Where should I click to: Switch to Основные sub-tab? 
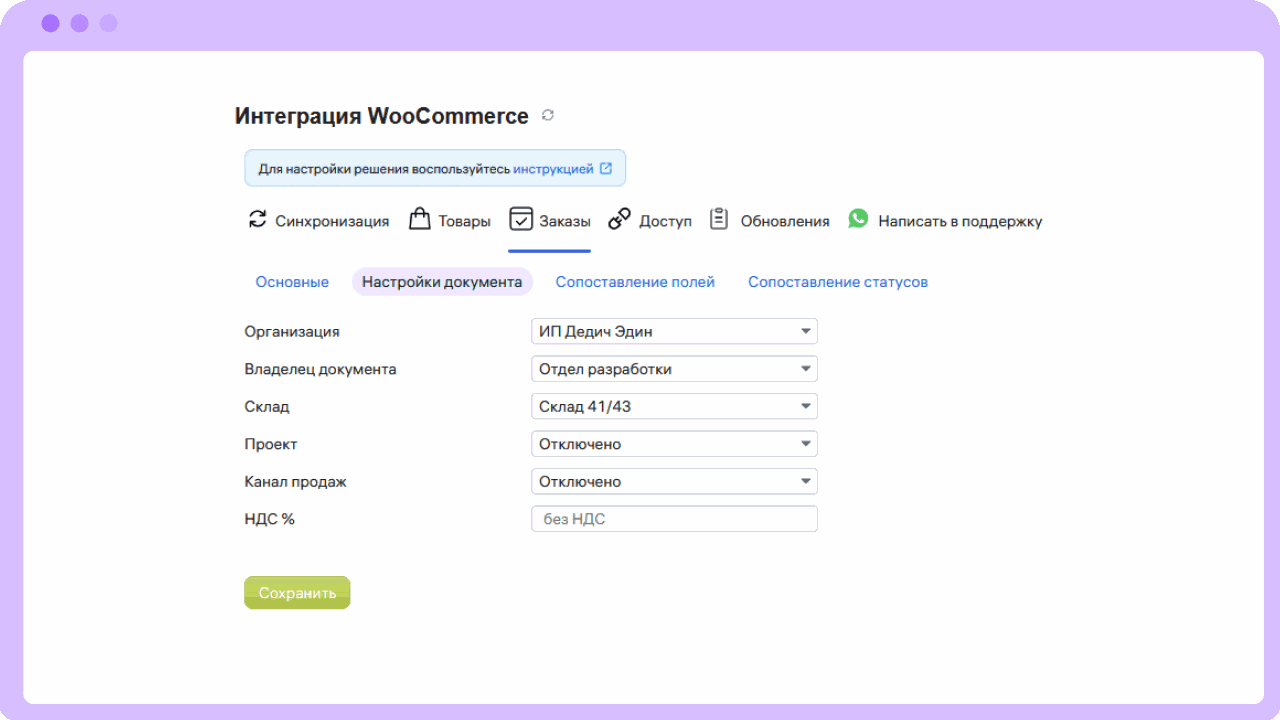point(292,282)
